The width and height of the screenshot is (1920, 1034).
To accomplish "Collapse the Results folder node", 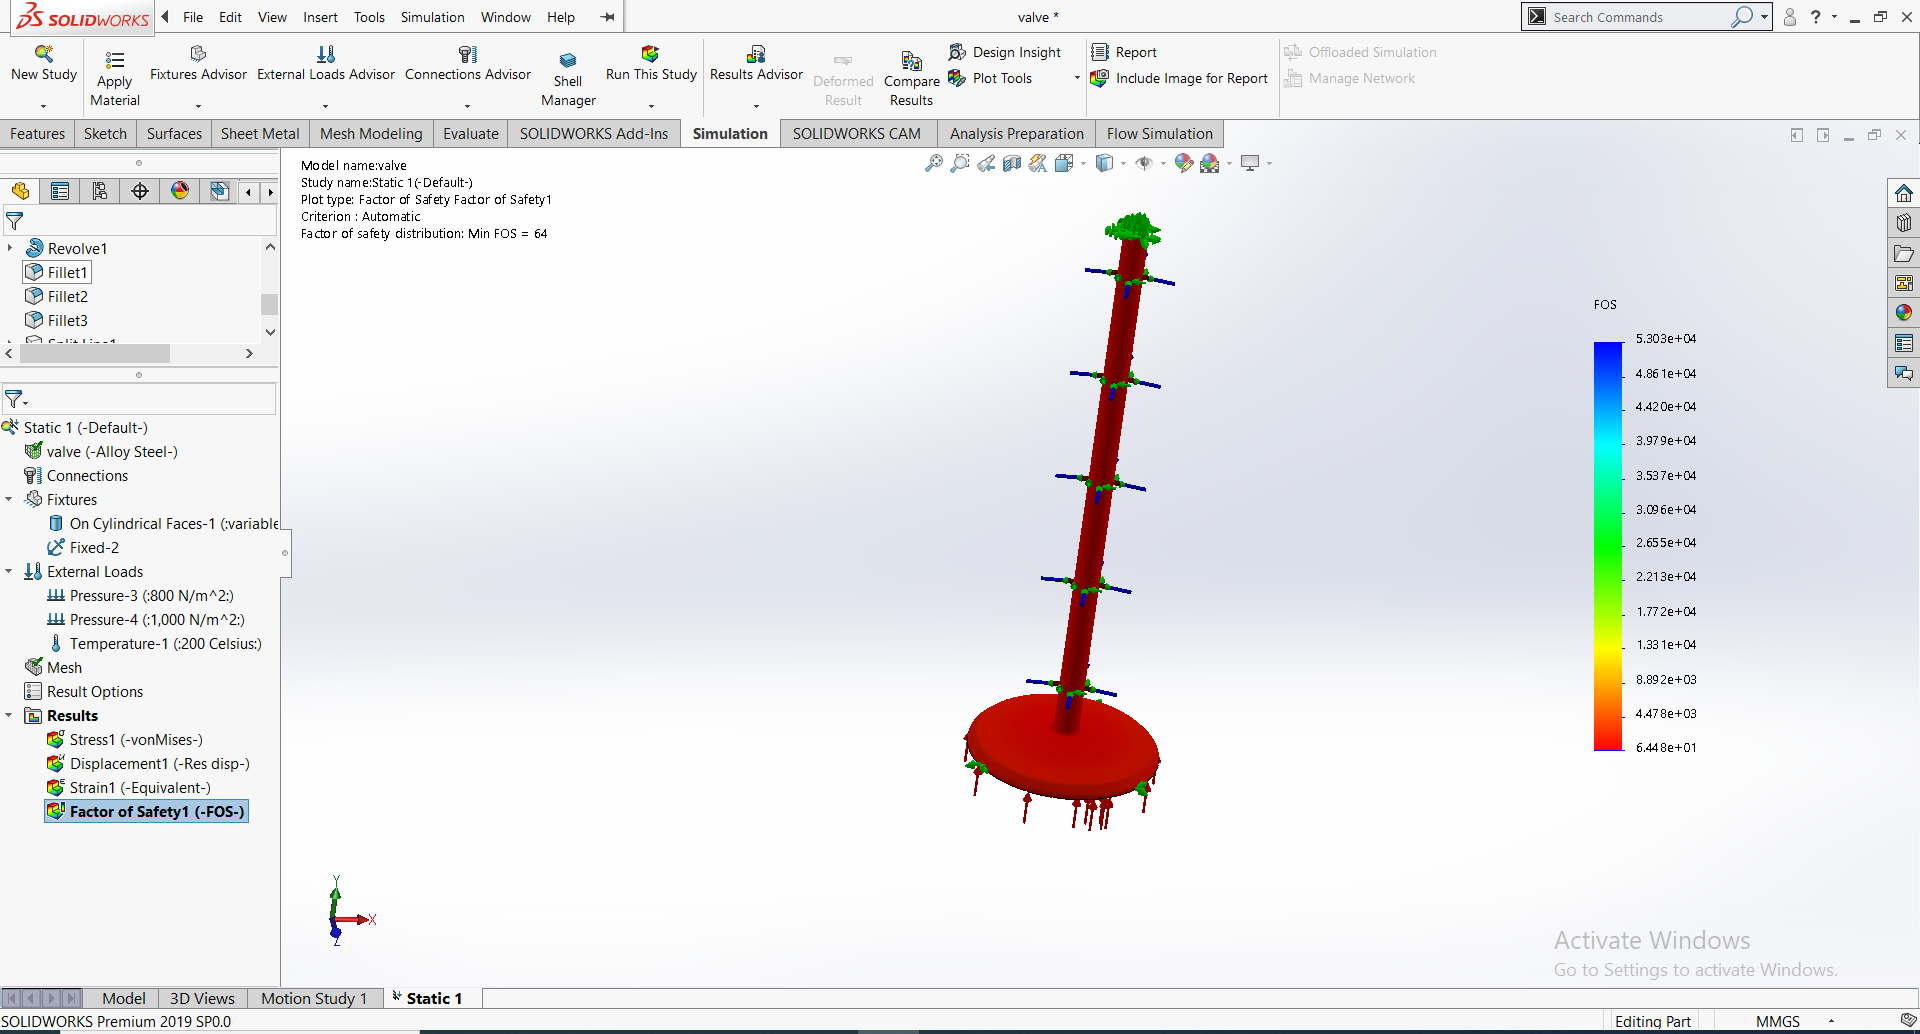I will 9,715.
